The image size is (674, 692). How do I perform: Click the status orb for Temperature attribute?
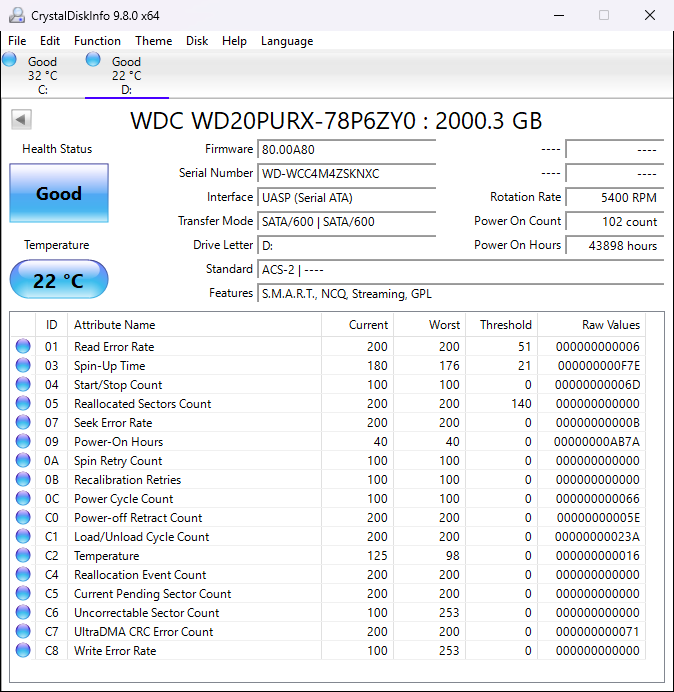[23, 556]
